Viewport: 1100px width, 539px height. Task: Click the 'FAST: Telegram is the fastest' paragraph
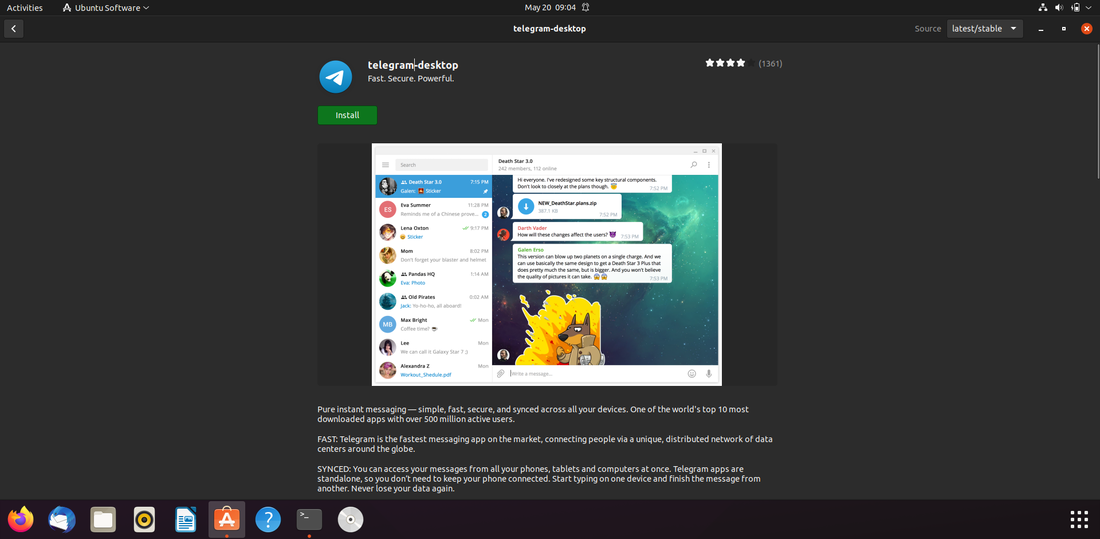tap(545, 444)
